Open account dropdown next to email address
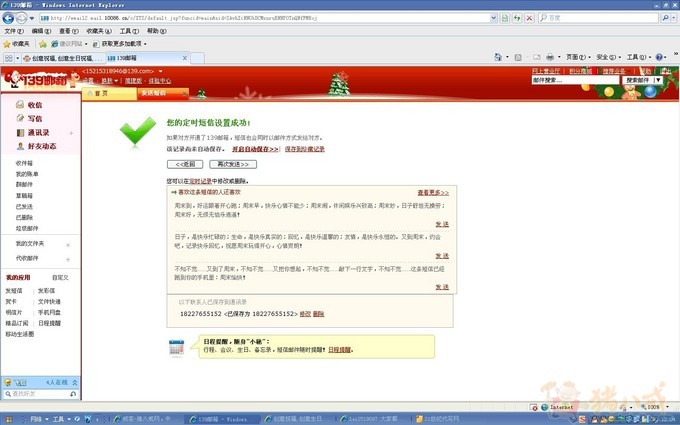The image size is (680, 425). [x=160, y=71]
